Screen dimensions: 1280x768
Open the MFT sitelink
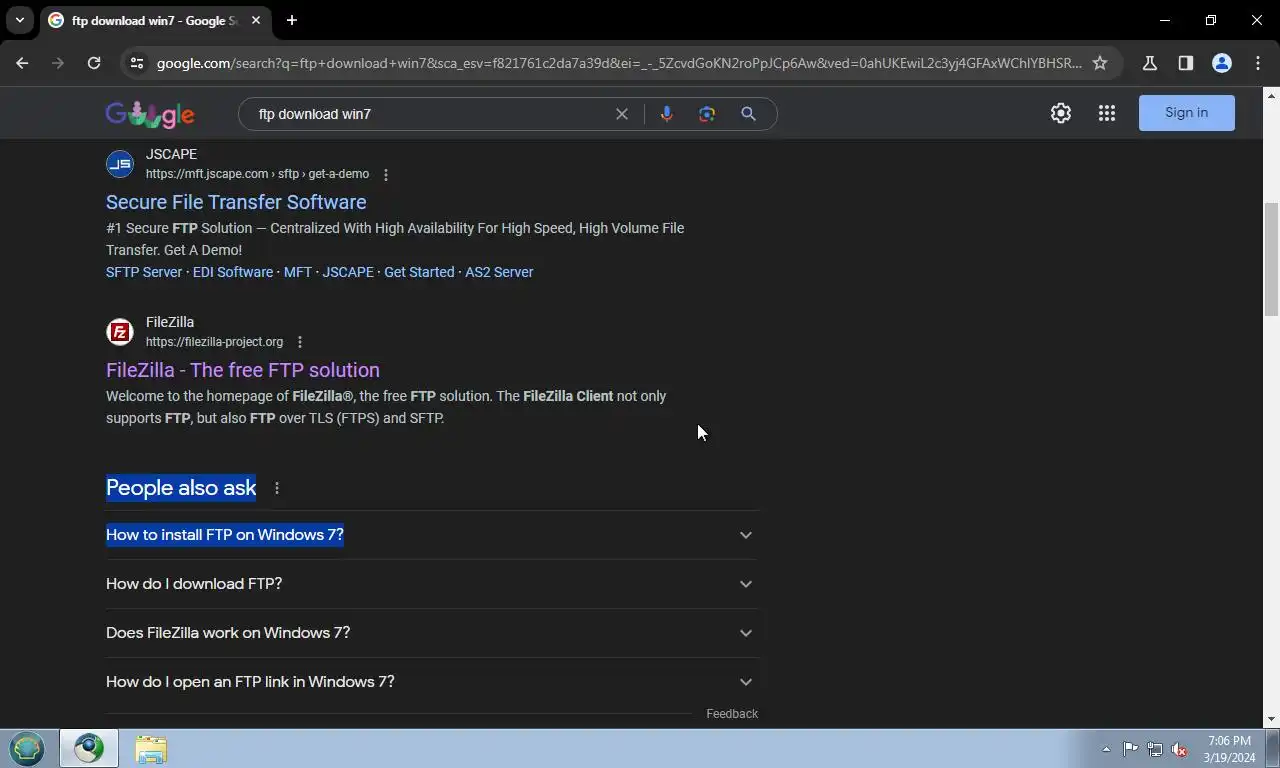click(x=298, y=272)
